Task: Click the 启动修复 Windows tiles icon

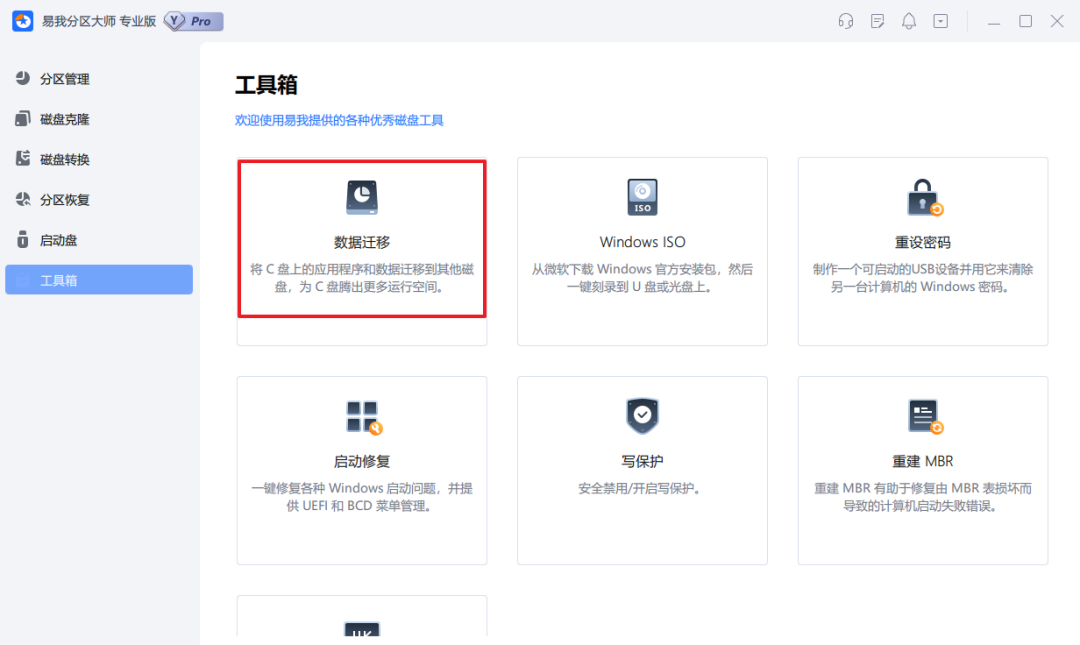Action: (x=363, y=418)
